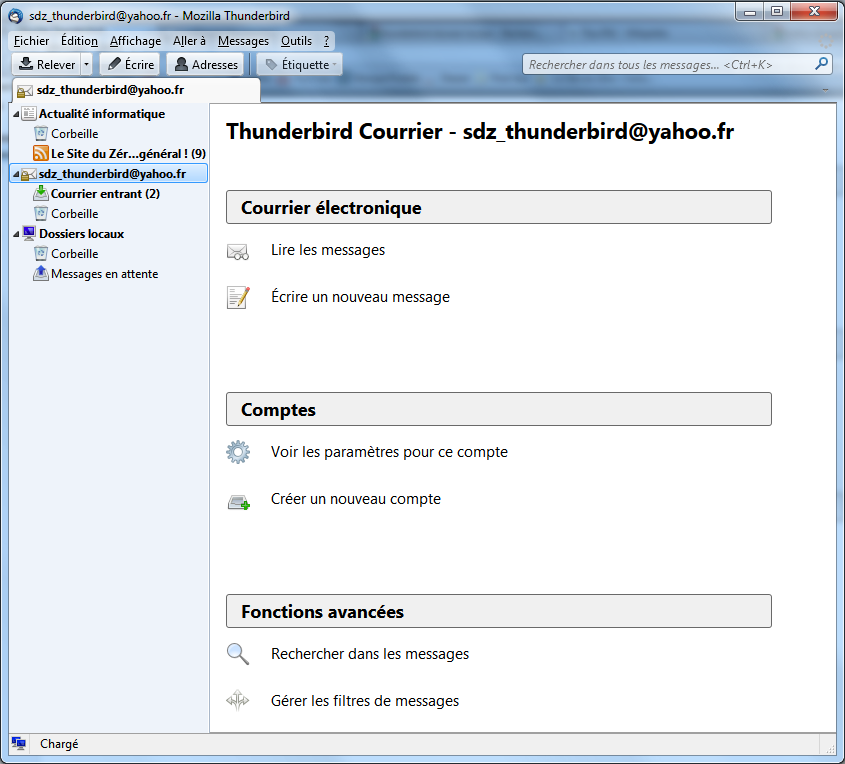Open the Fichier menu
Screen dimensions: 845x764
(x=31, y=41)
